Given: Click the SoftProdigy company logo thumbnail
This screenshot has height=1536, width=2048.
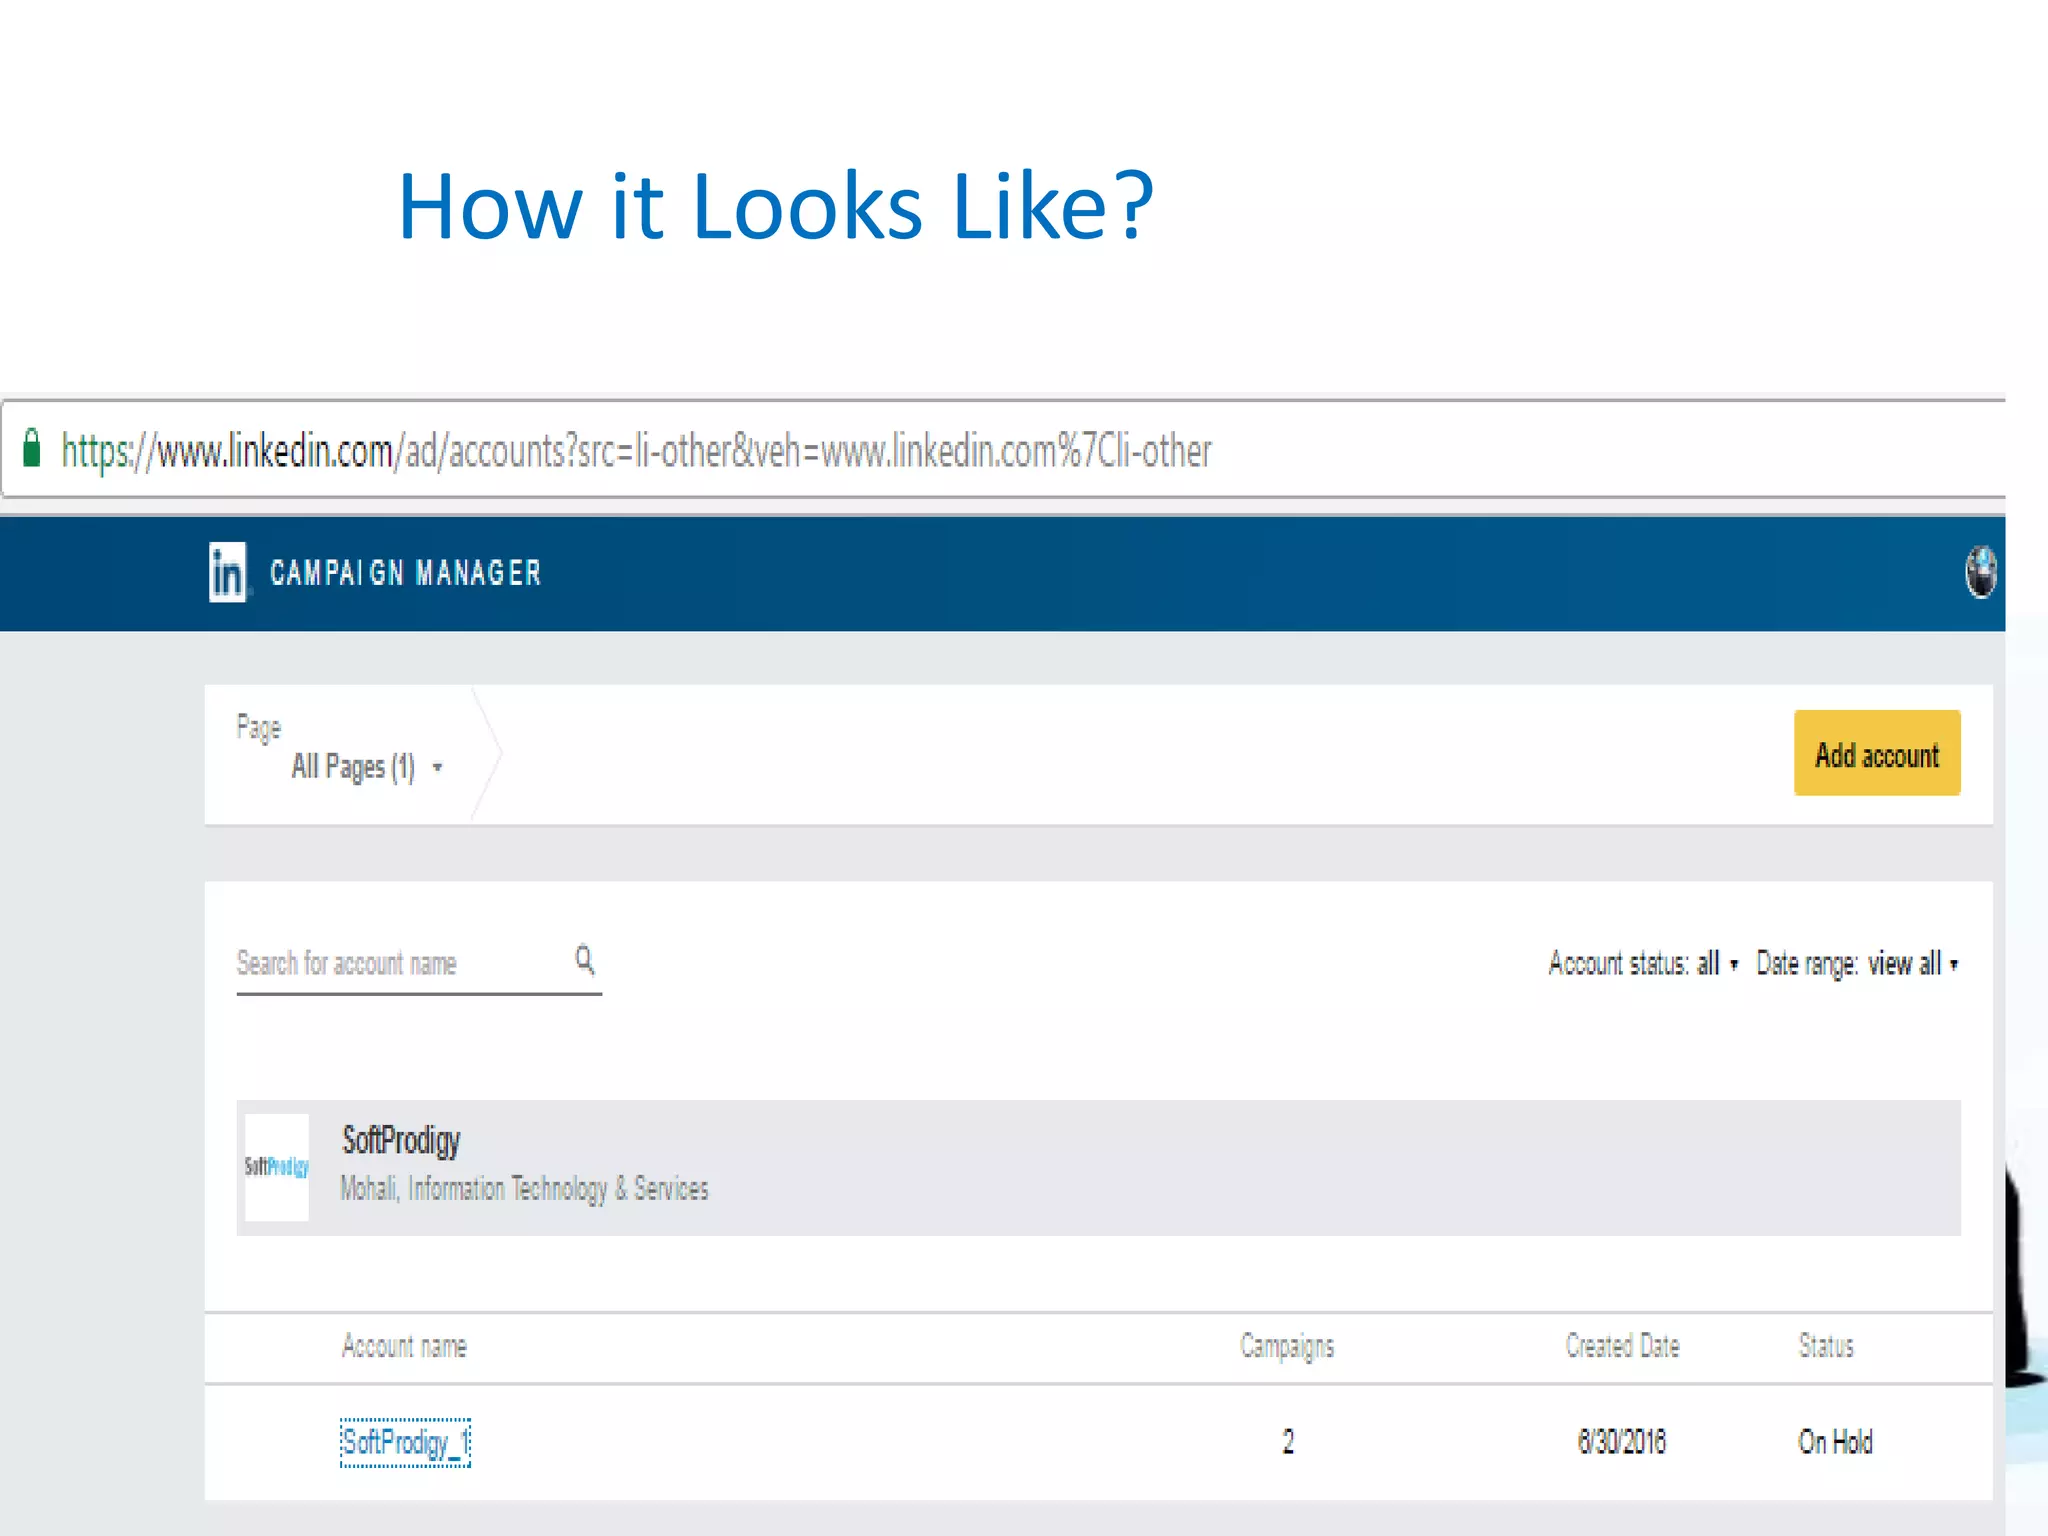Looking at the screenshot, I should 277,1167.
